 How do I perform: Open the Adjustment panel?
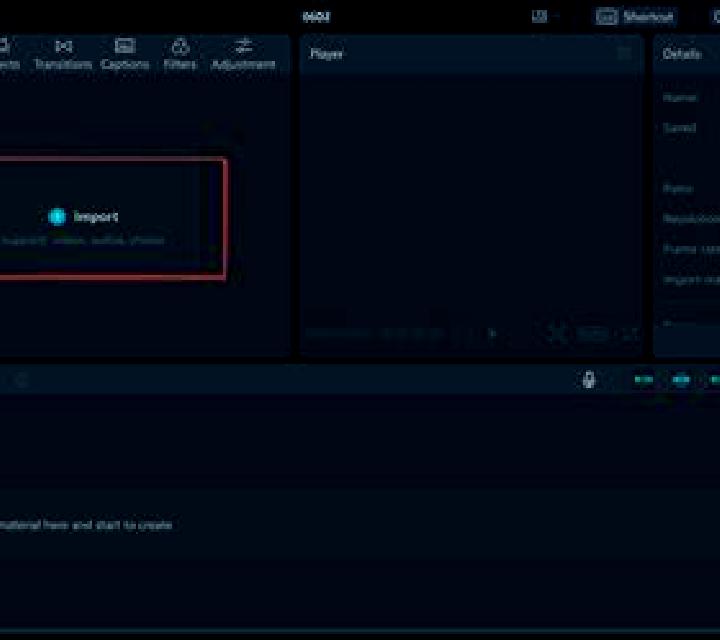[x=243, y=55]
